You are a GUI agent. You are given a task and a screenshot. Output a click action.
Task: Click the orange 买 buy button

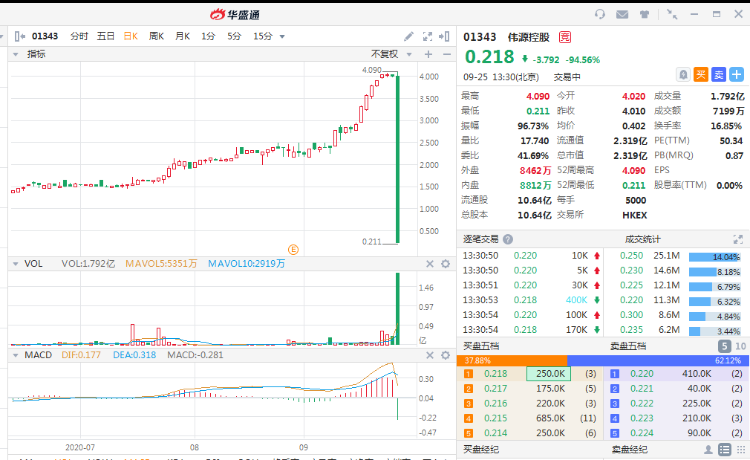[x=701, y=75]
